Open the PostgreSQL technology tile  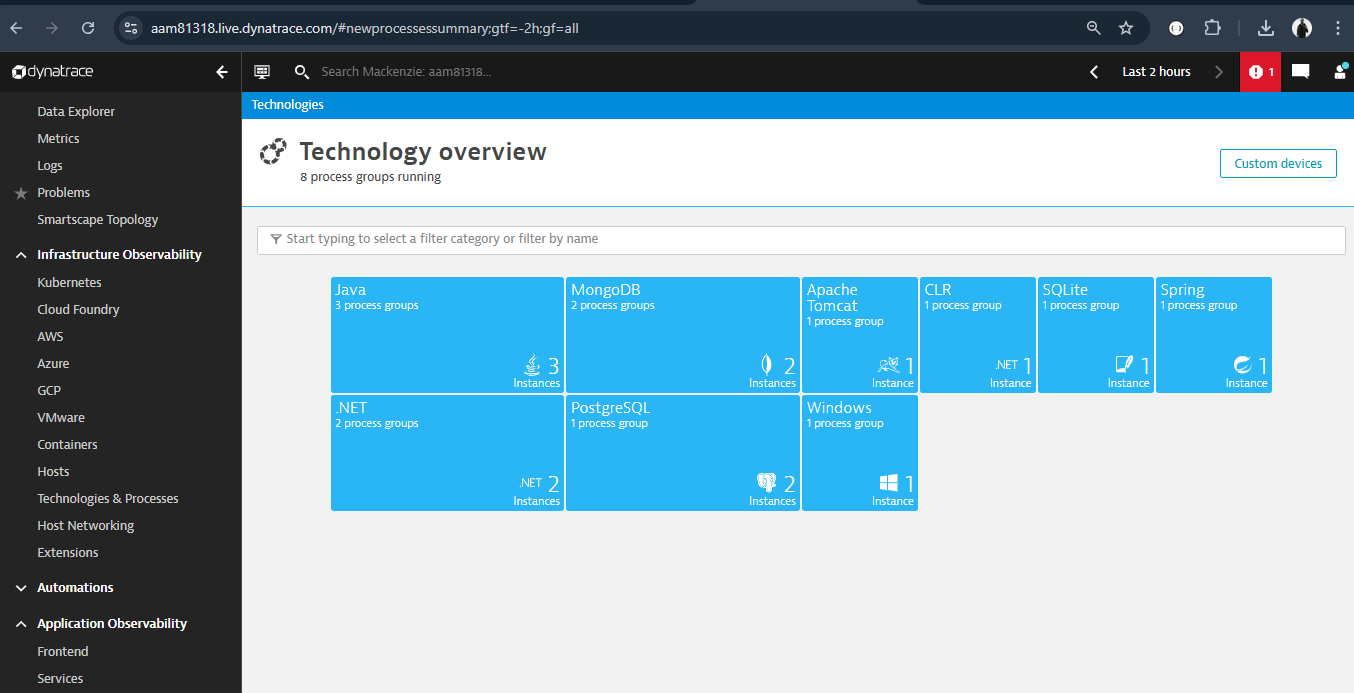(x=683, y=453)
